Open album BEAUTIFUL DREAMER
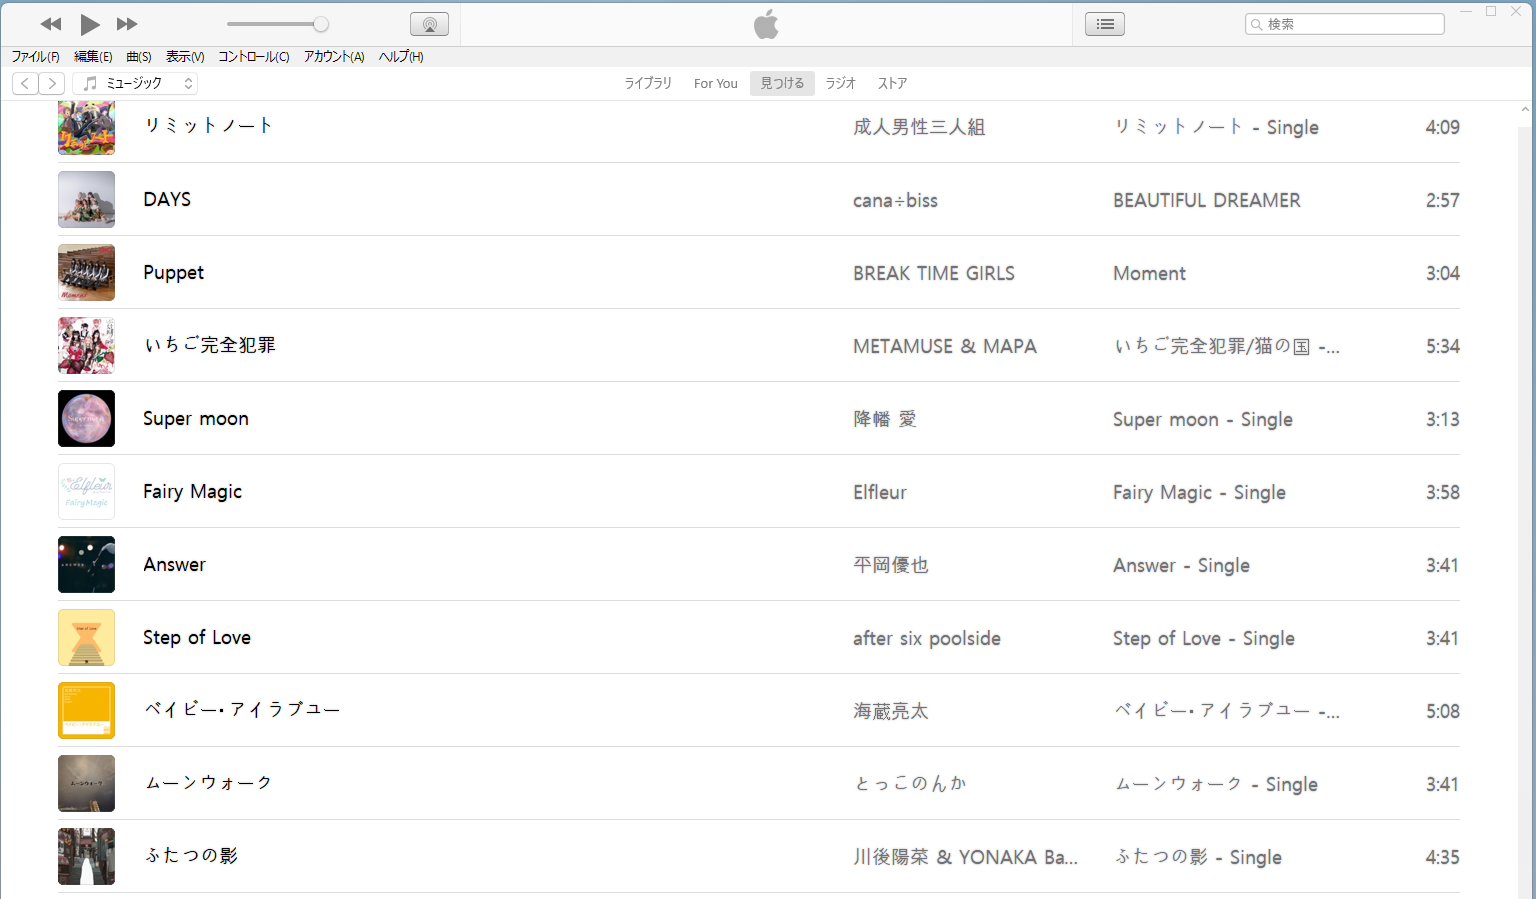The image size is (1536, 899). (x=1207, y=200)
